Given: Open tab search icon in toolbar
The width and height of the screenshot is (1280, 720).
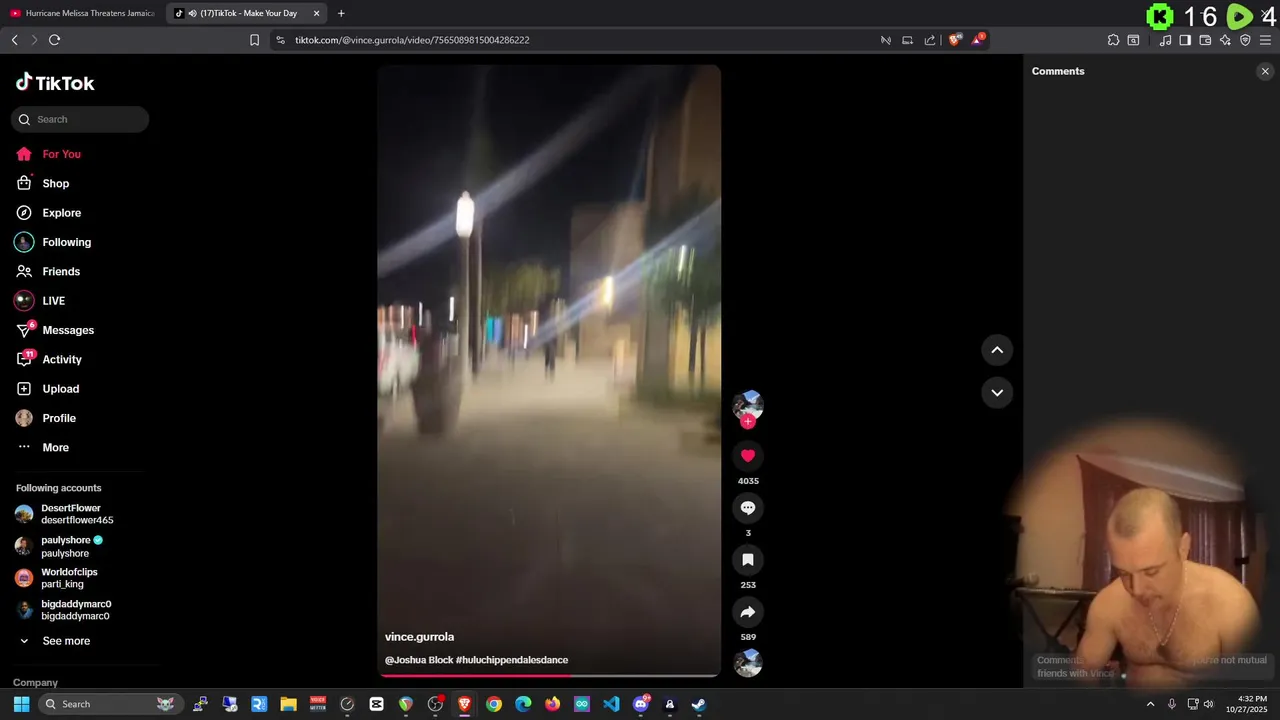Looking at the screenshot, I should [x=1133, y=40].
